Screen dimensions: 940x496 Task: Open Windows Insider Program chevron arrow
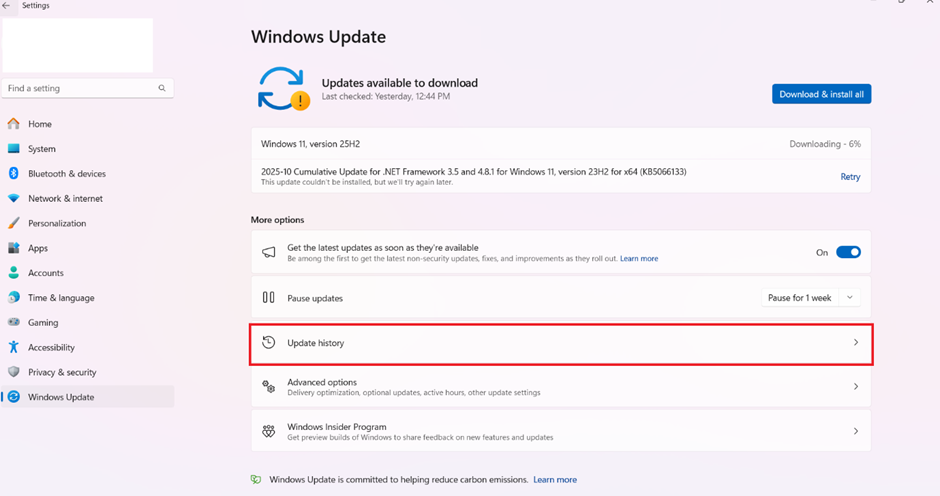pyautogui.click(x=856, y=431)
